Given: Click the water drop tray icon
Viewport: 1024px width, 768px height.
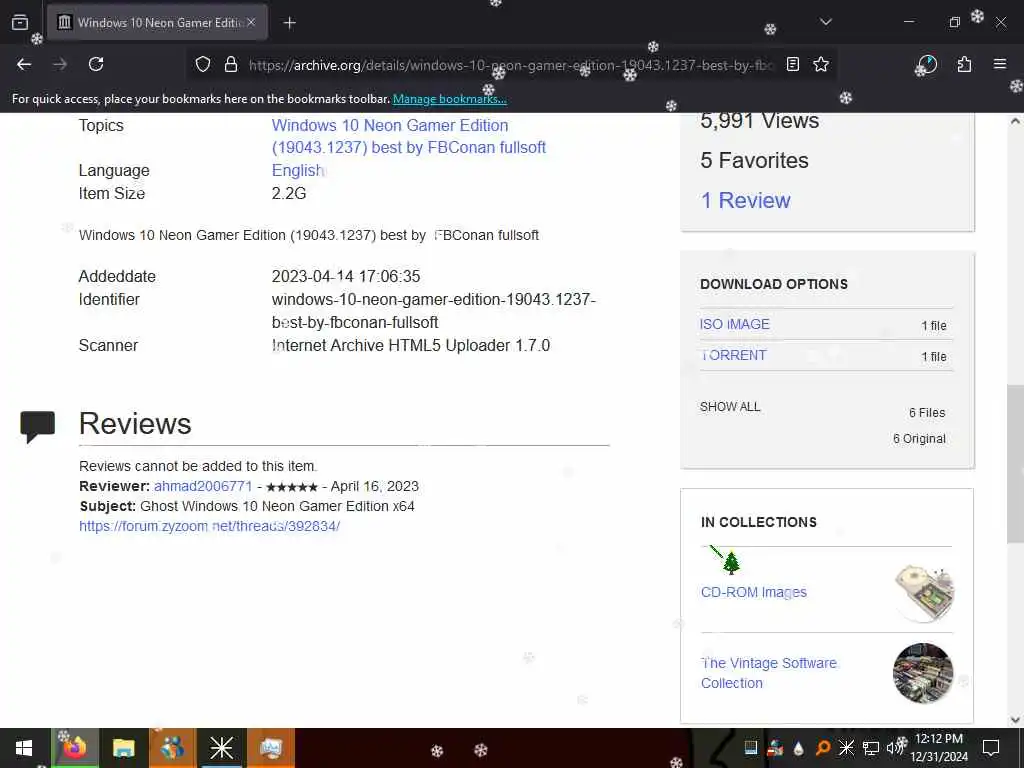Looking at the screenshot, I should pos(799,748).
